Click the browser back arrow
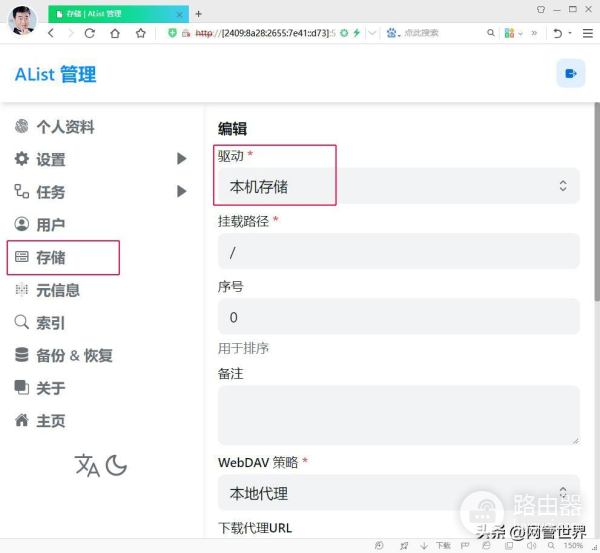600x553 pixels. click(x=51, y=33)
